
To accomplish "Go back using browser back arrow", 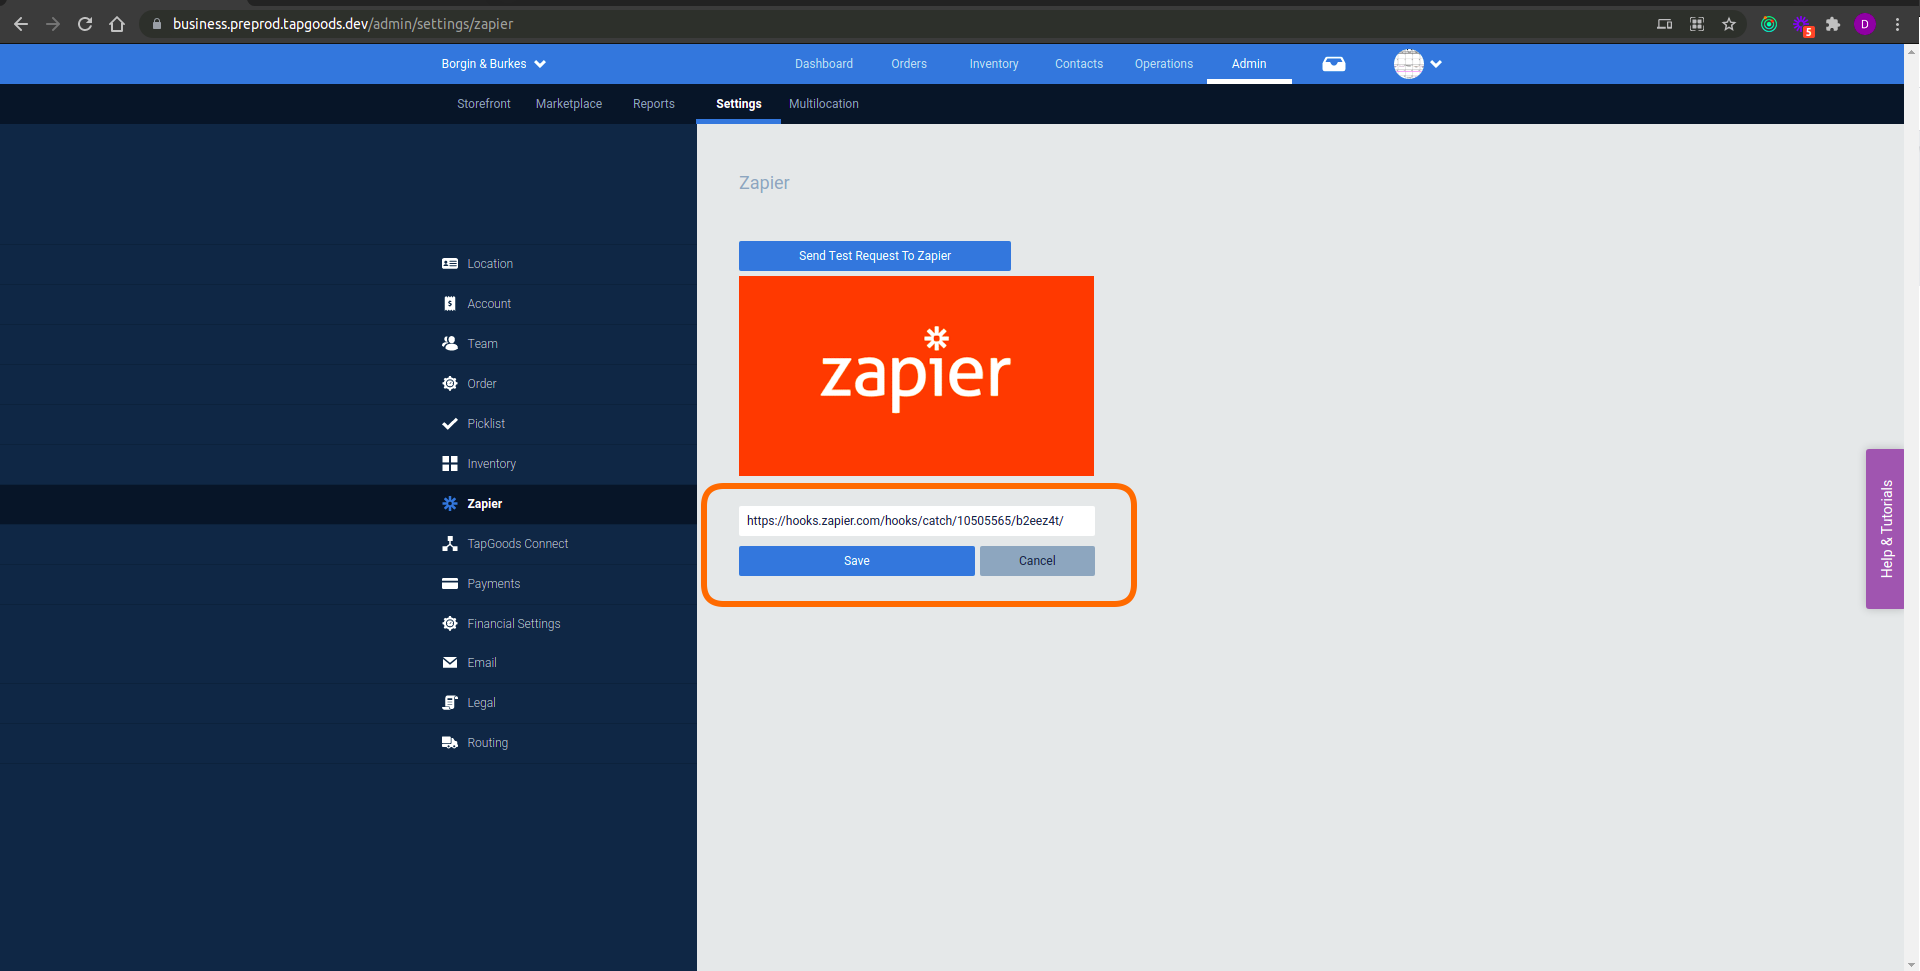I will (21, 24).
